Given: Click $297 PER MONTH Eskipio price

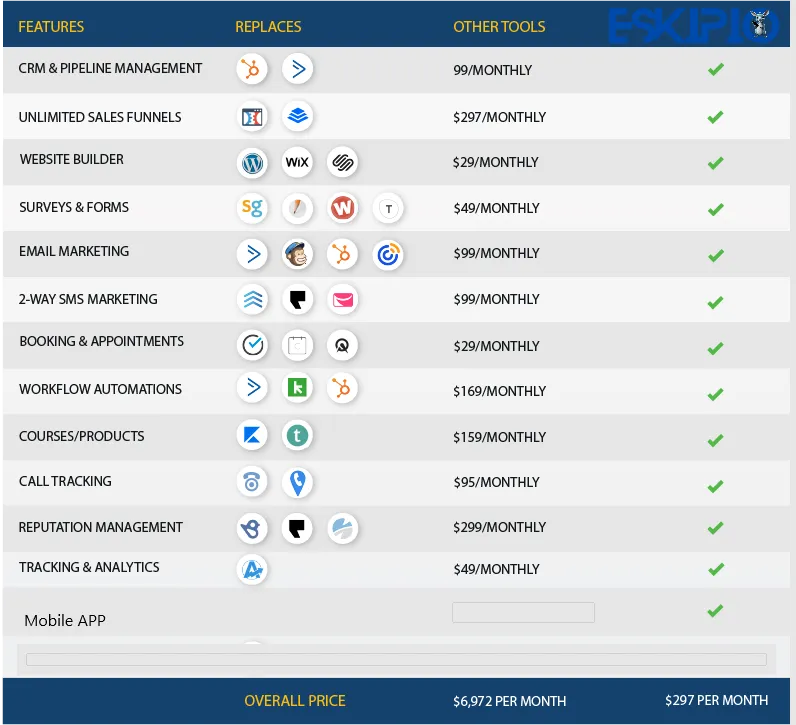Looking at the screenshot, I should point(716,700).
